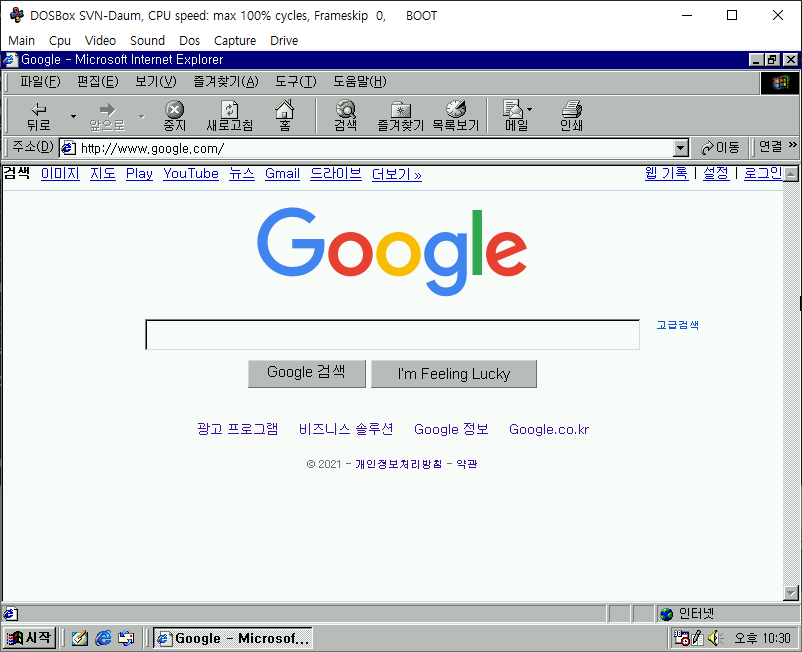Image resolution: width=802 pixels, height=652 pixels.
Task: Open DOSBox Main menu
Action: [21, 40]
